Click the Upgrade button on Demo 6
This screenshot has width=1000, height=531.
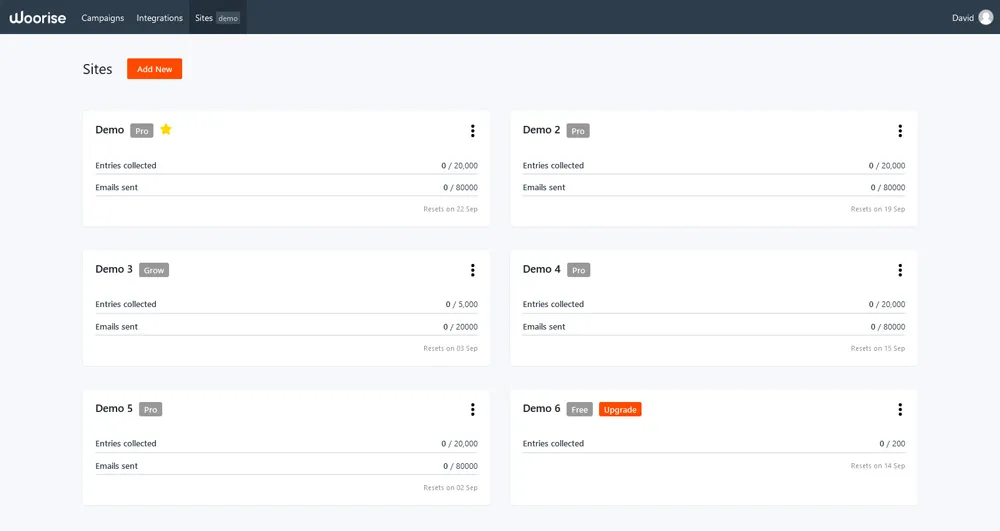tap(620, 410)
